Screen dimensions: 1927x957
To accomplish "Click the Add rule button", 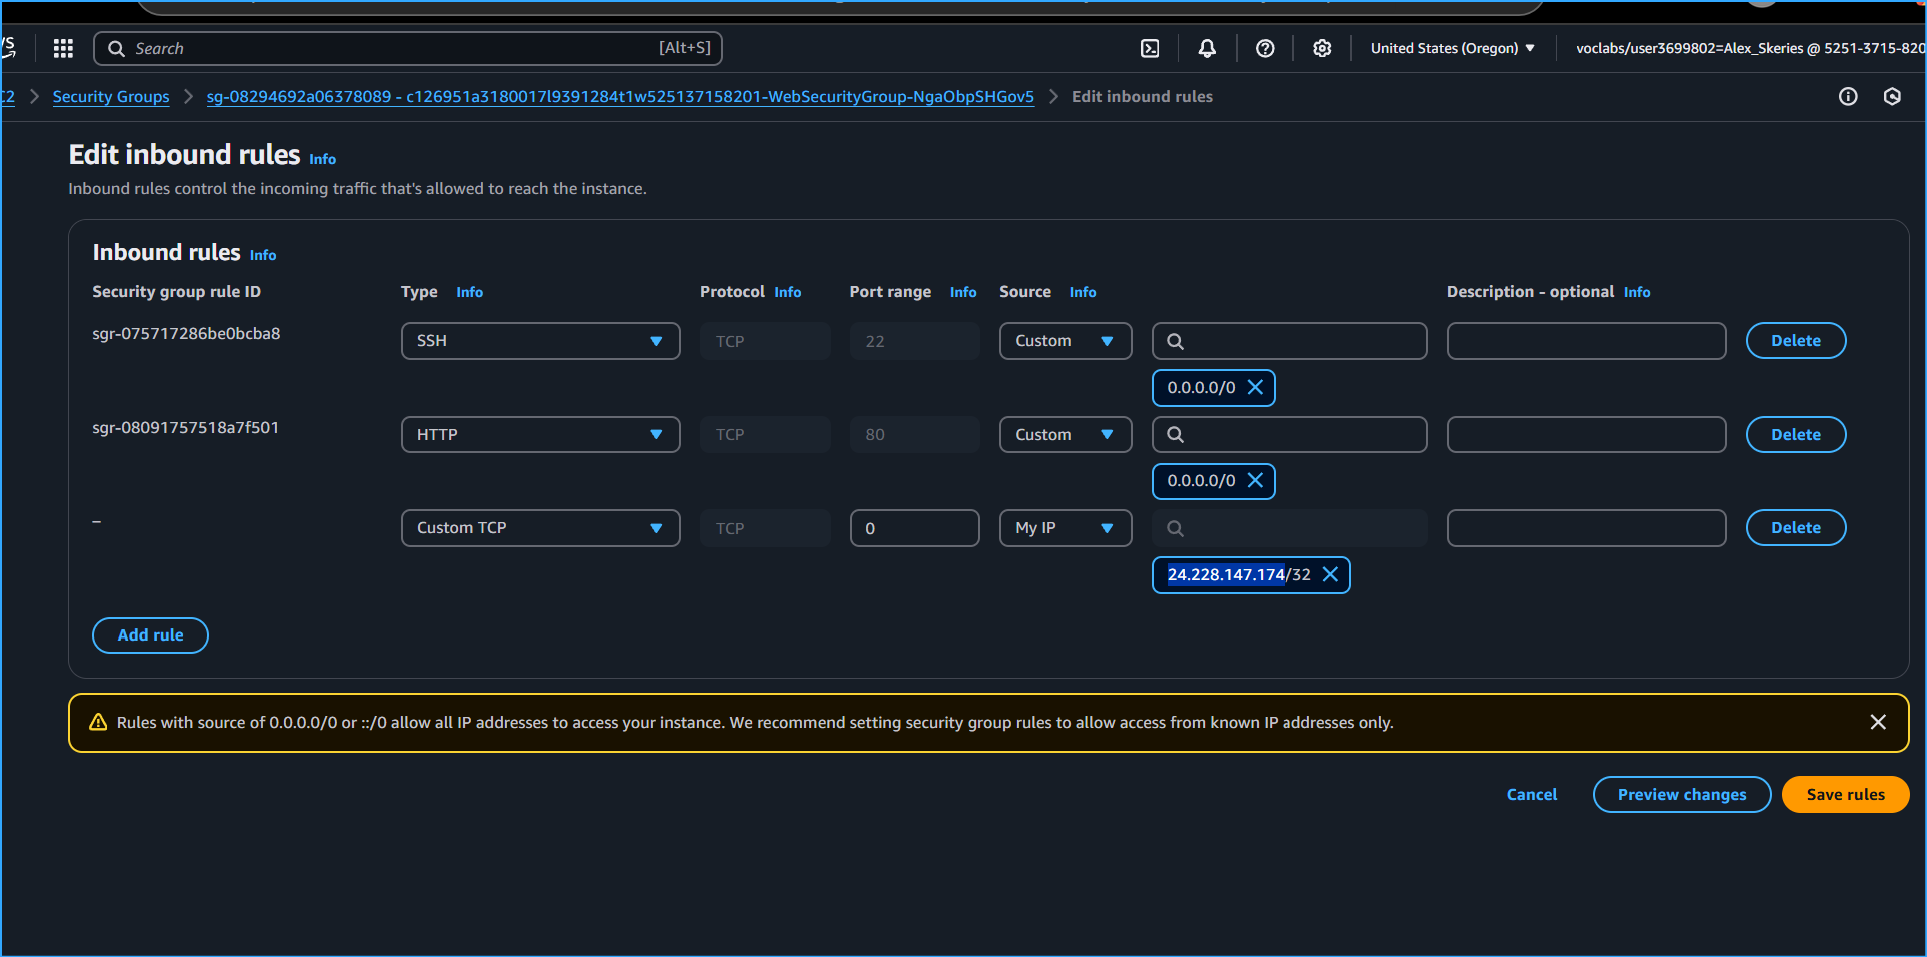I will pos(150,635).
